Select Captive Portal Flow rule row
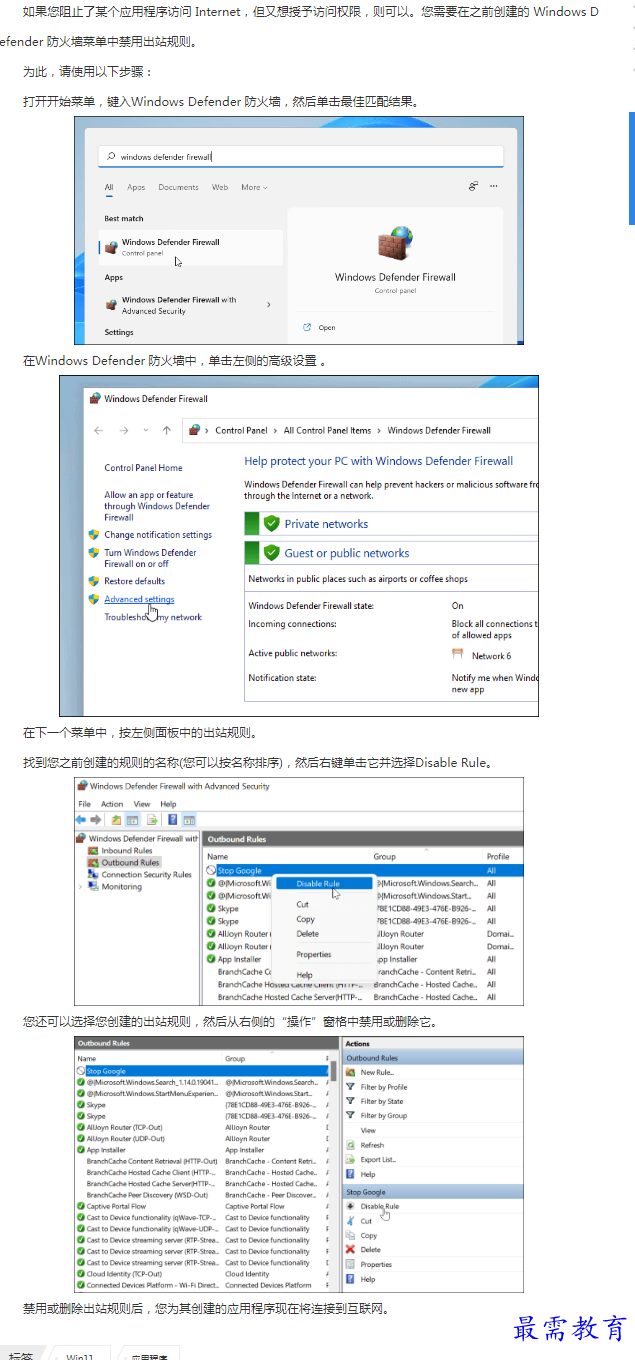This screenshot has height=1360, width=635. [x=203, y=1207]
